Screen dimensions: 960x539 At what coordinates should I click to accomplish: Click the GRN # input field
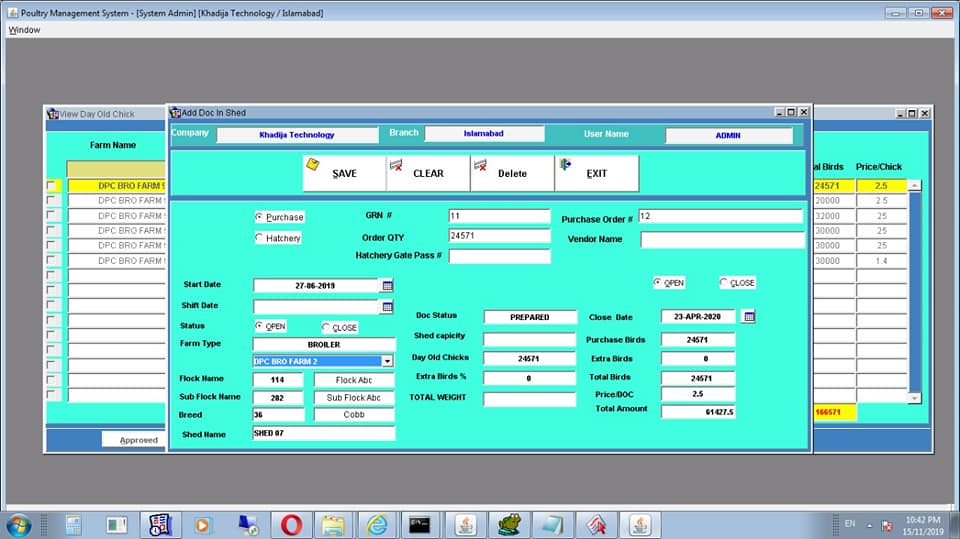click(x=499, y=216)
